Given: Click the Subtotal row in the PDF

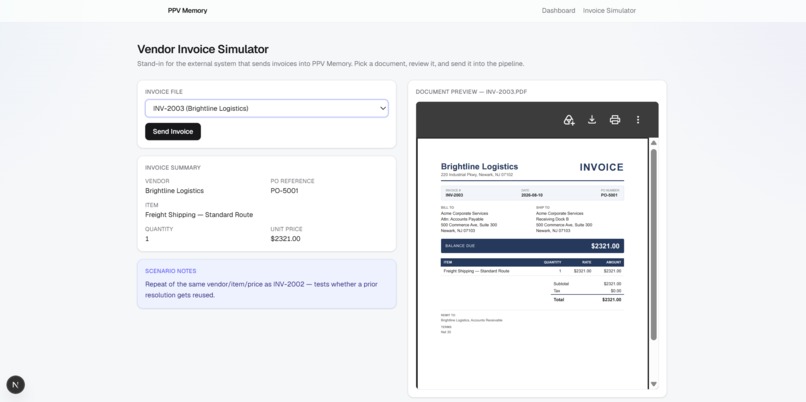Looking at the screenshot, I should click(x=587, y=284).
